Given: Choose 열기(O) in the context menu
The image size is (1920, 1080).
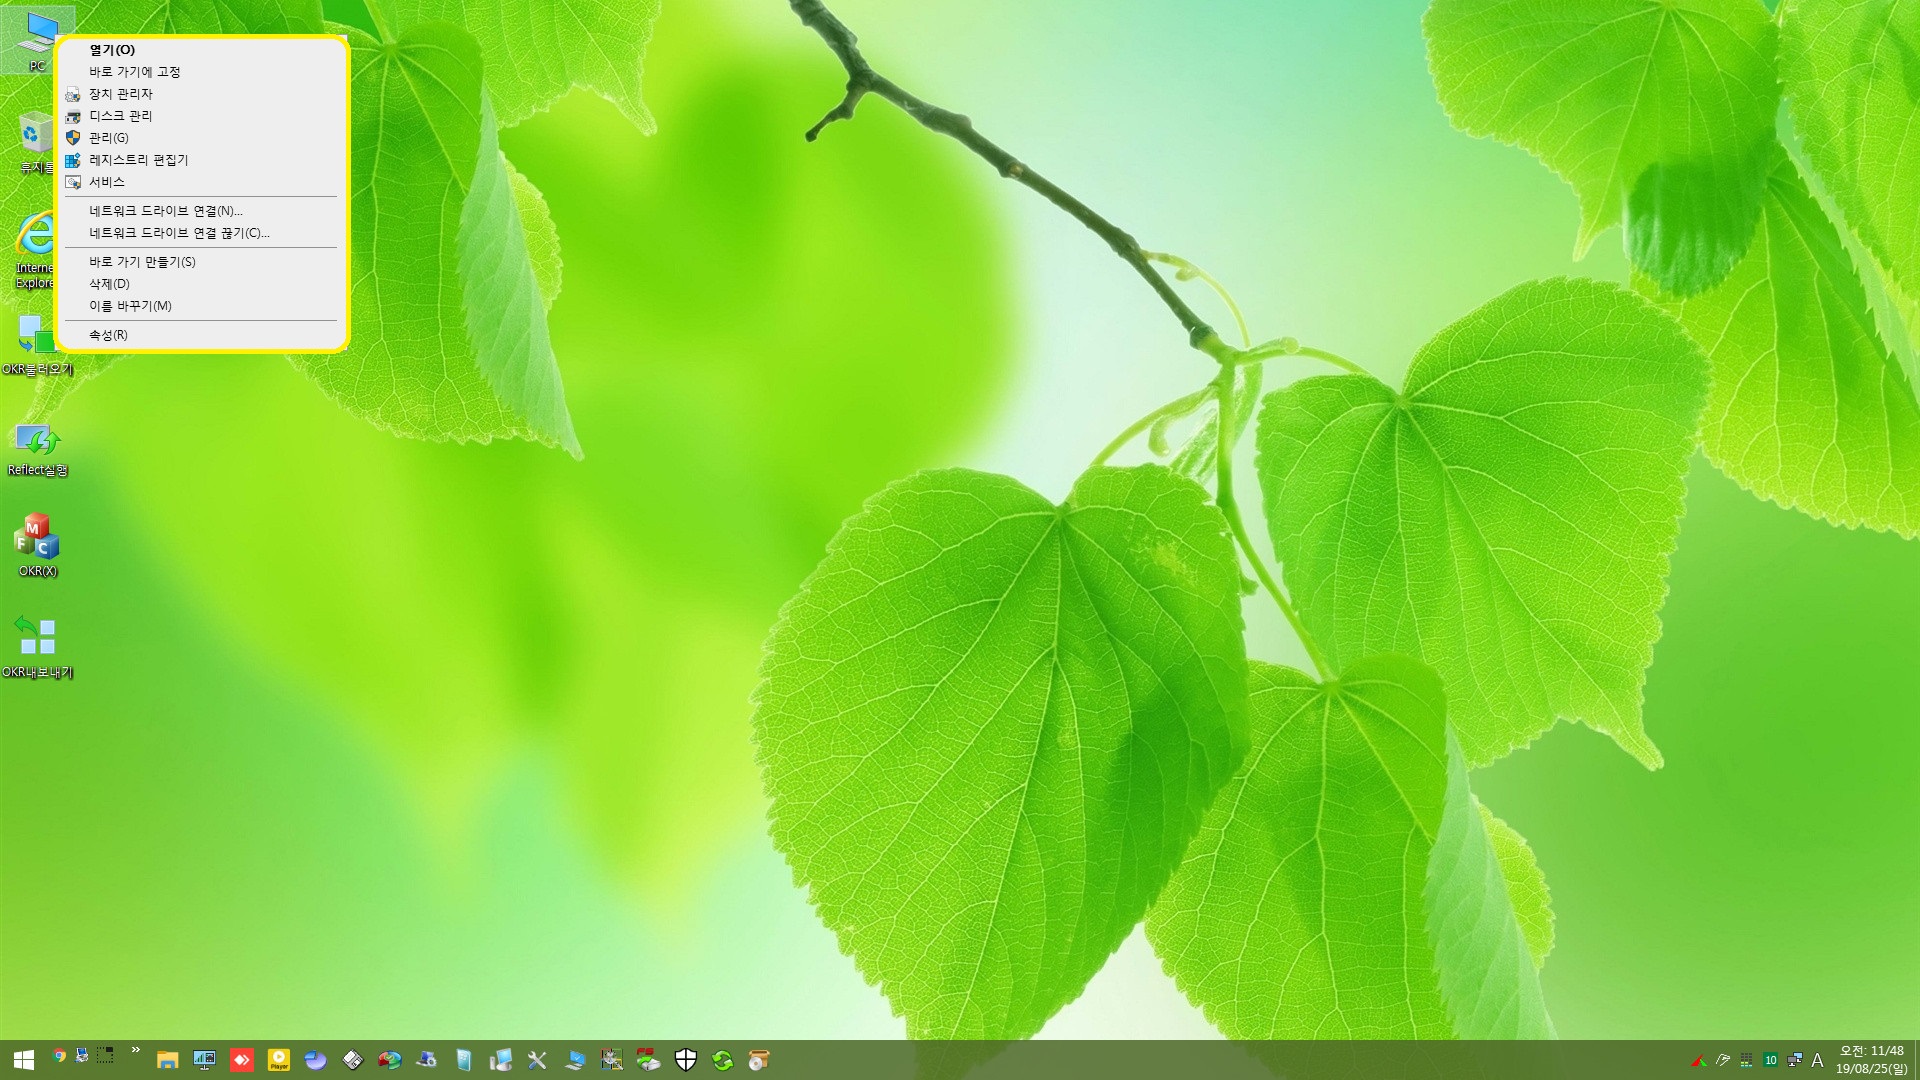Looking at the screenshot, I should (201, 50).
